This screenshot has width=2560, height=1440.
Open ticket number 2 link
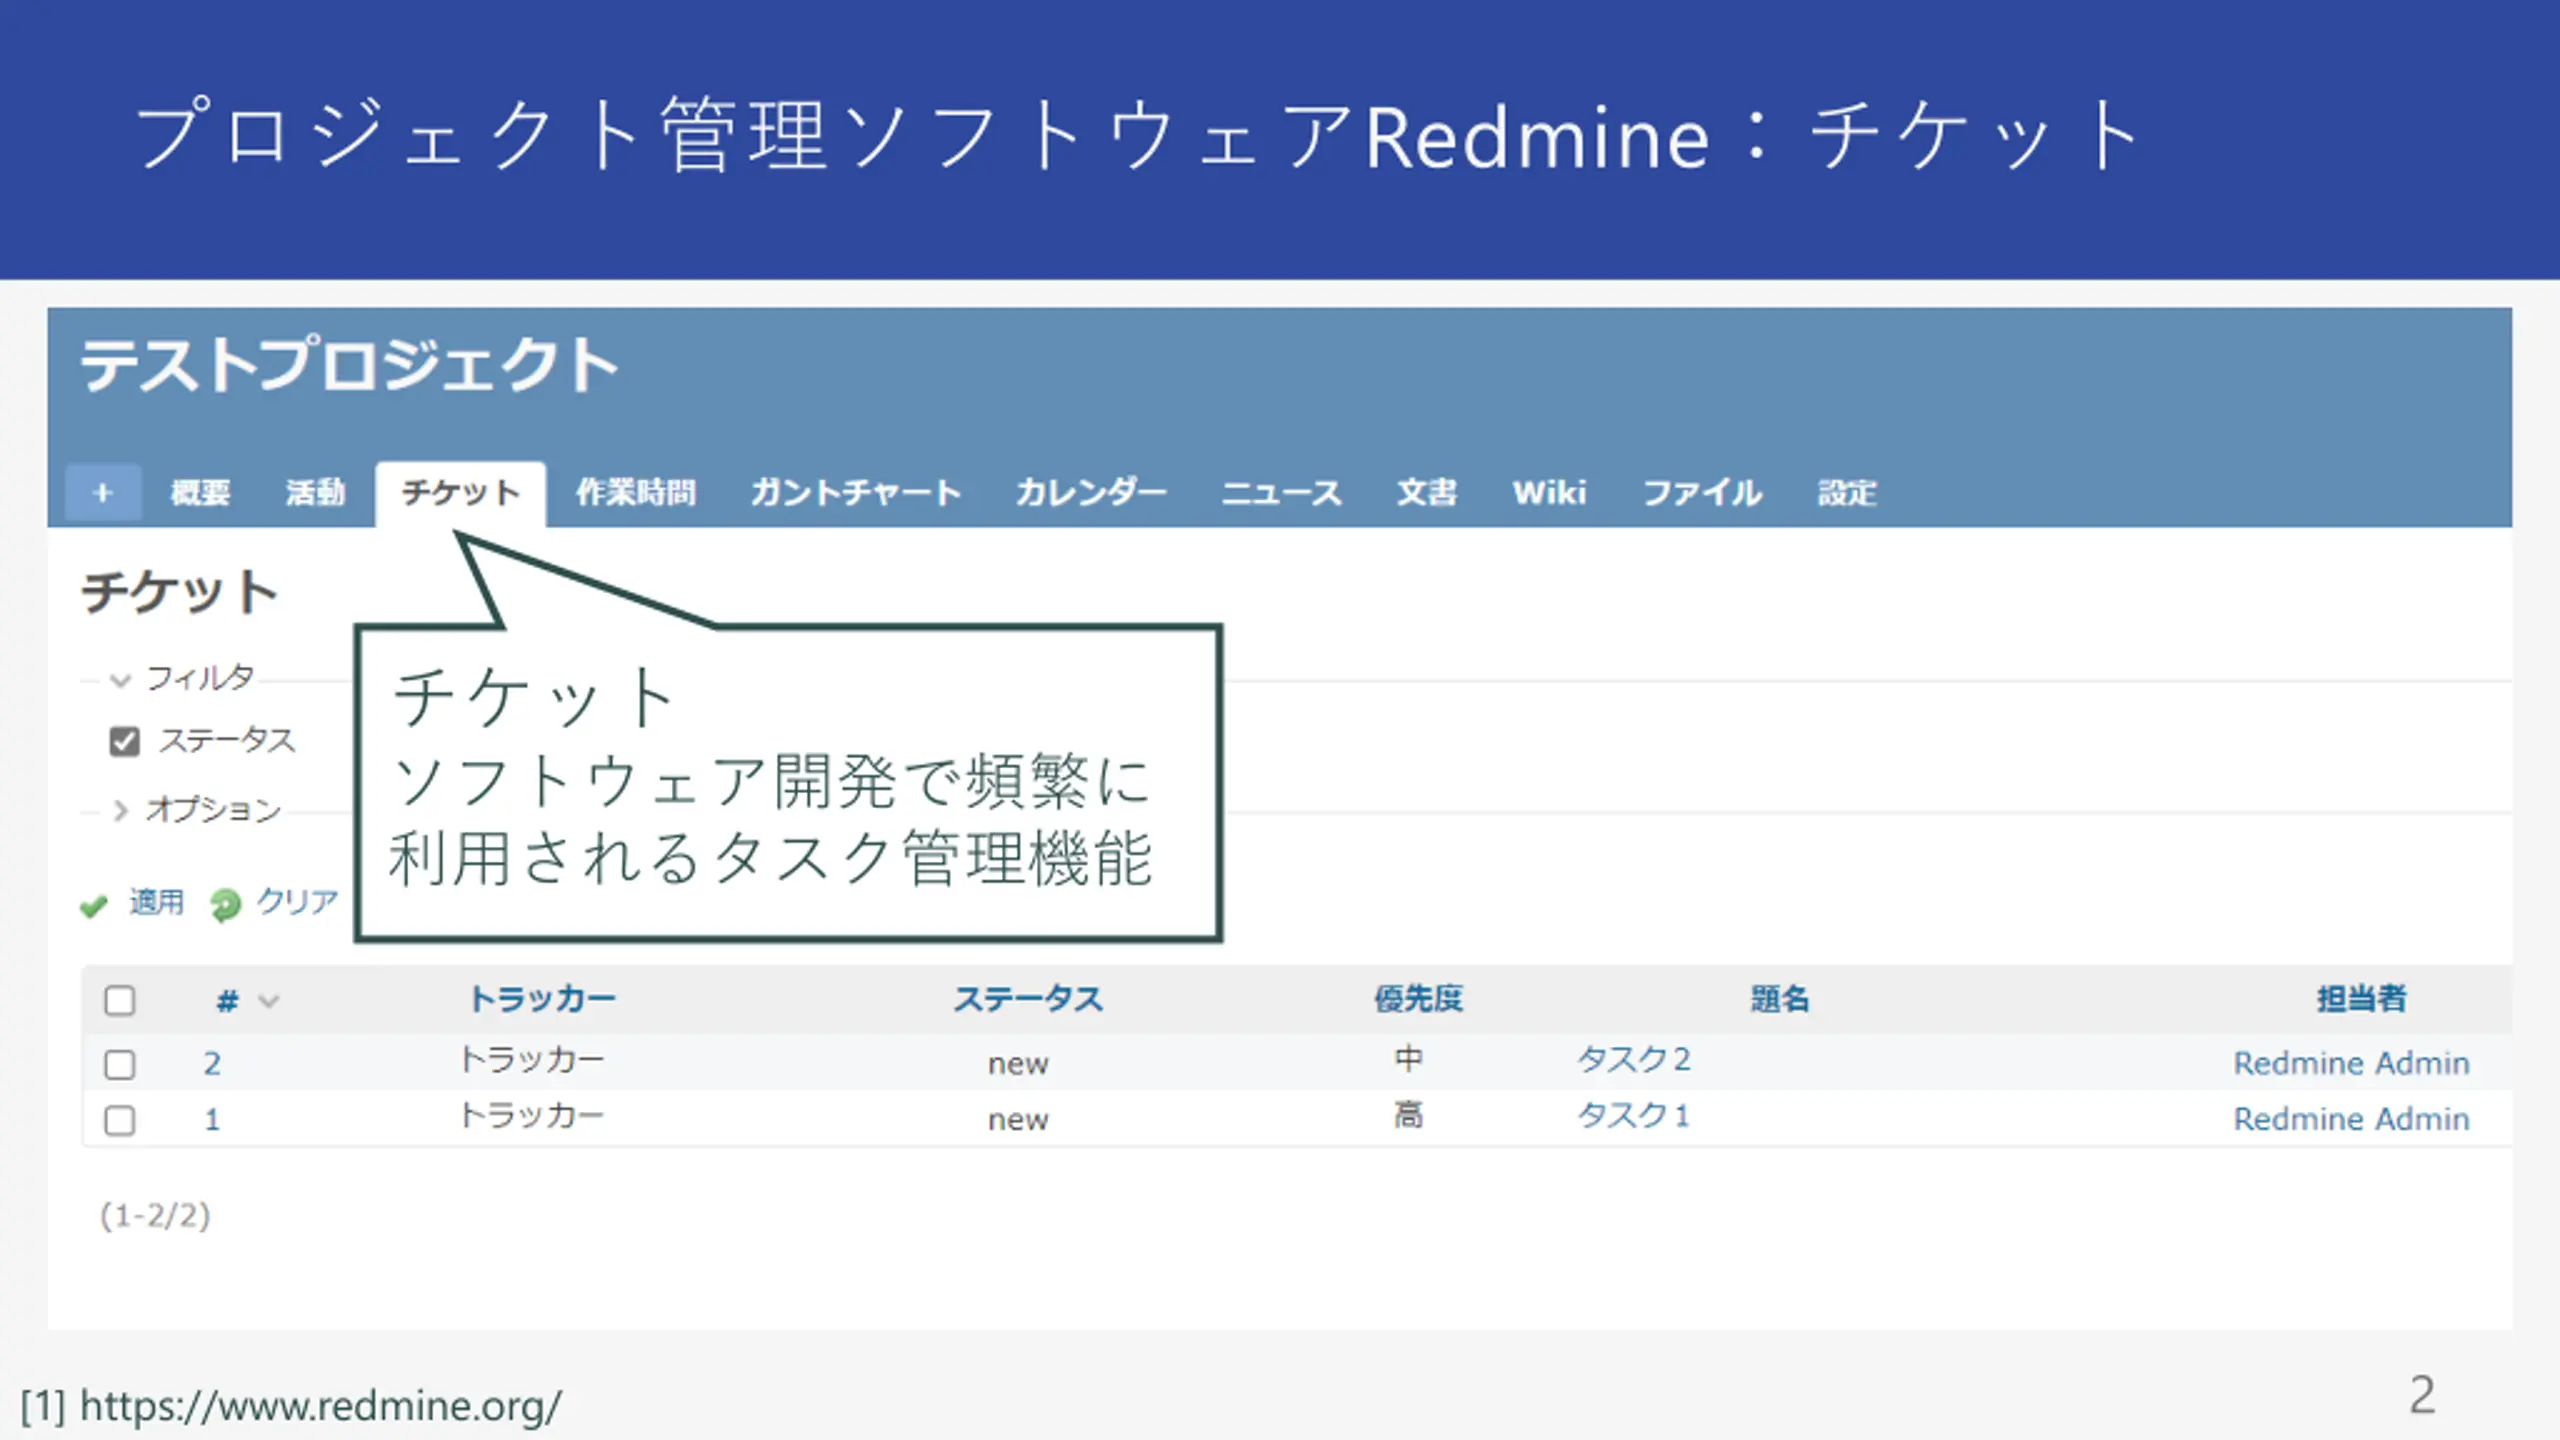[x=212, y=1063]
